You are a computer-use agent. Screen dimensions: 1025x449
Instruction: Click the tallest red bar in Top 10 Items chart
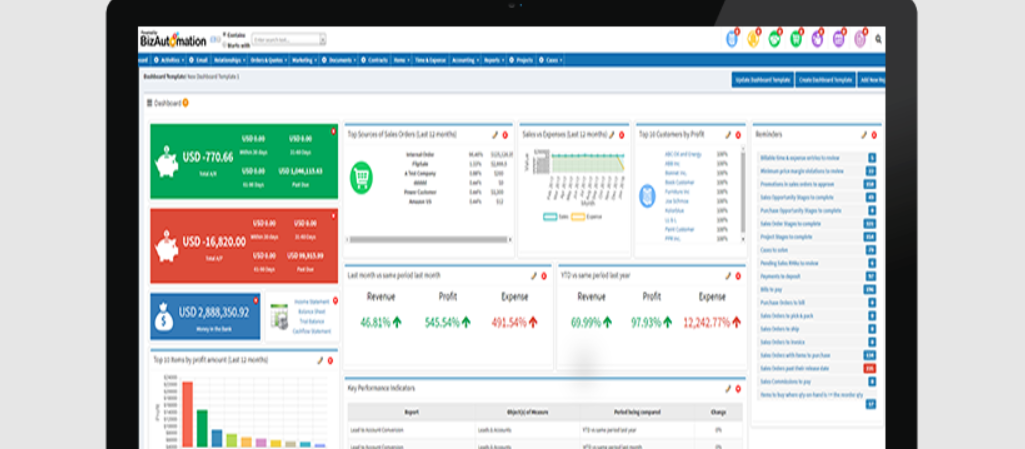188,414
